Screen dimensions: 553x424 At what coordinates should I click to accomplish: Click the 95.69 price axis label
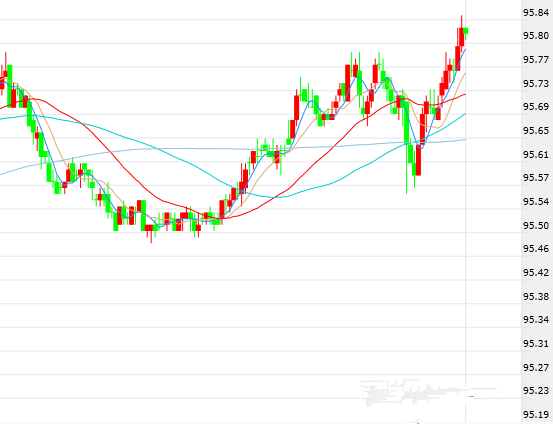tap(536, 107)
